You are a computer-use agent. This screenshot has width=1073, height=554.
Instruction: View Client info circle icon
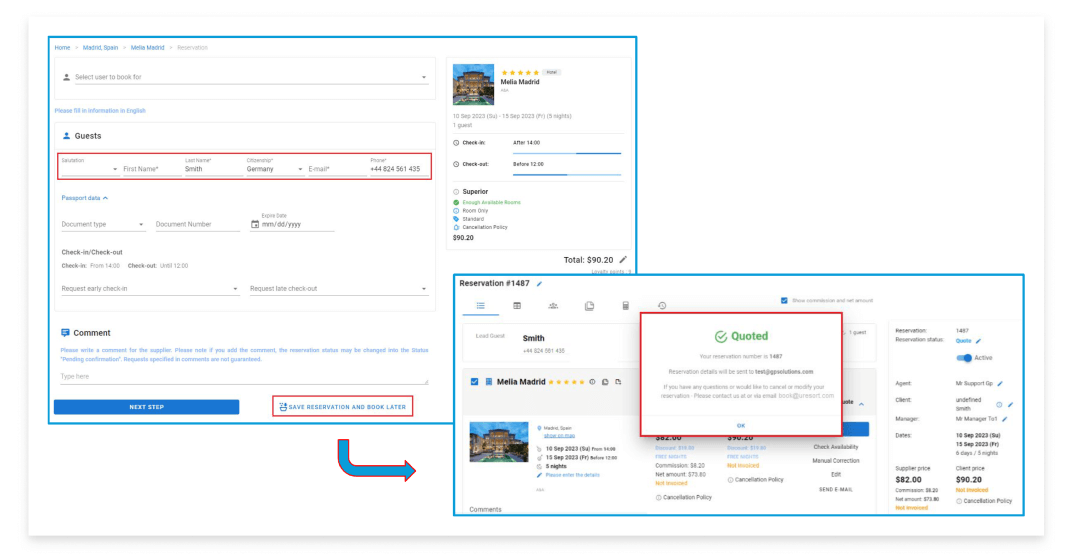[999, 405]
